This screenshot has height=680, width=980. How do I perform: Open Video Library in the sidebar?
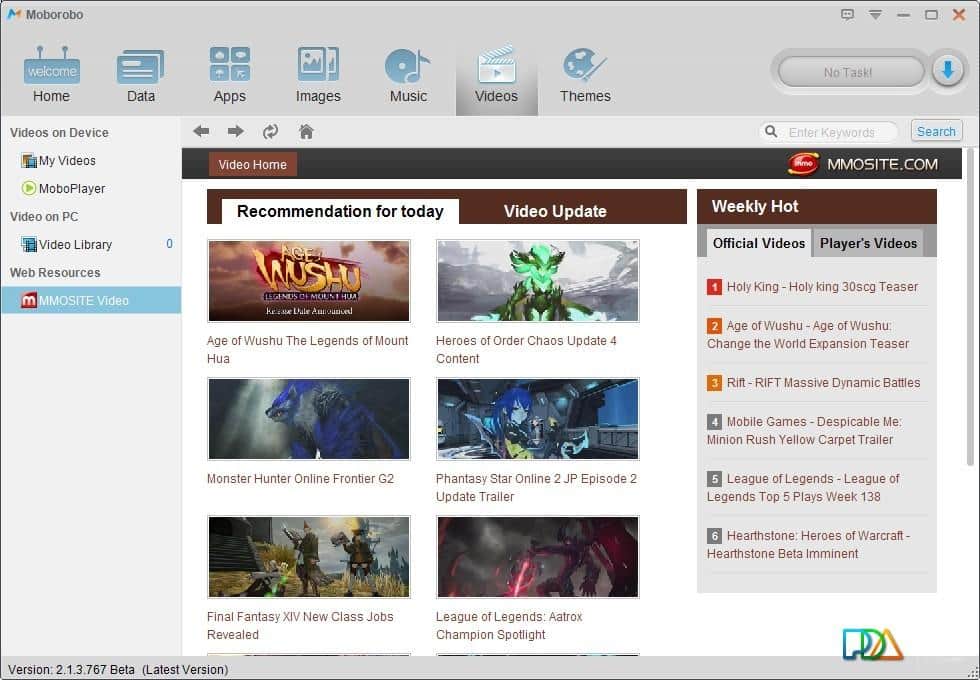point(75,244)
